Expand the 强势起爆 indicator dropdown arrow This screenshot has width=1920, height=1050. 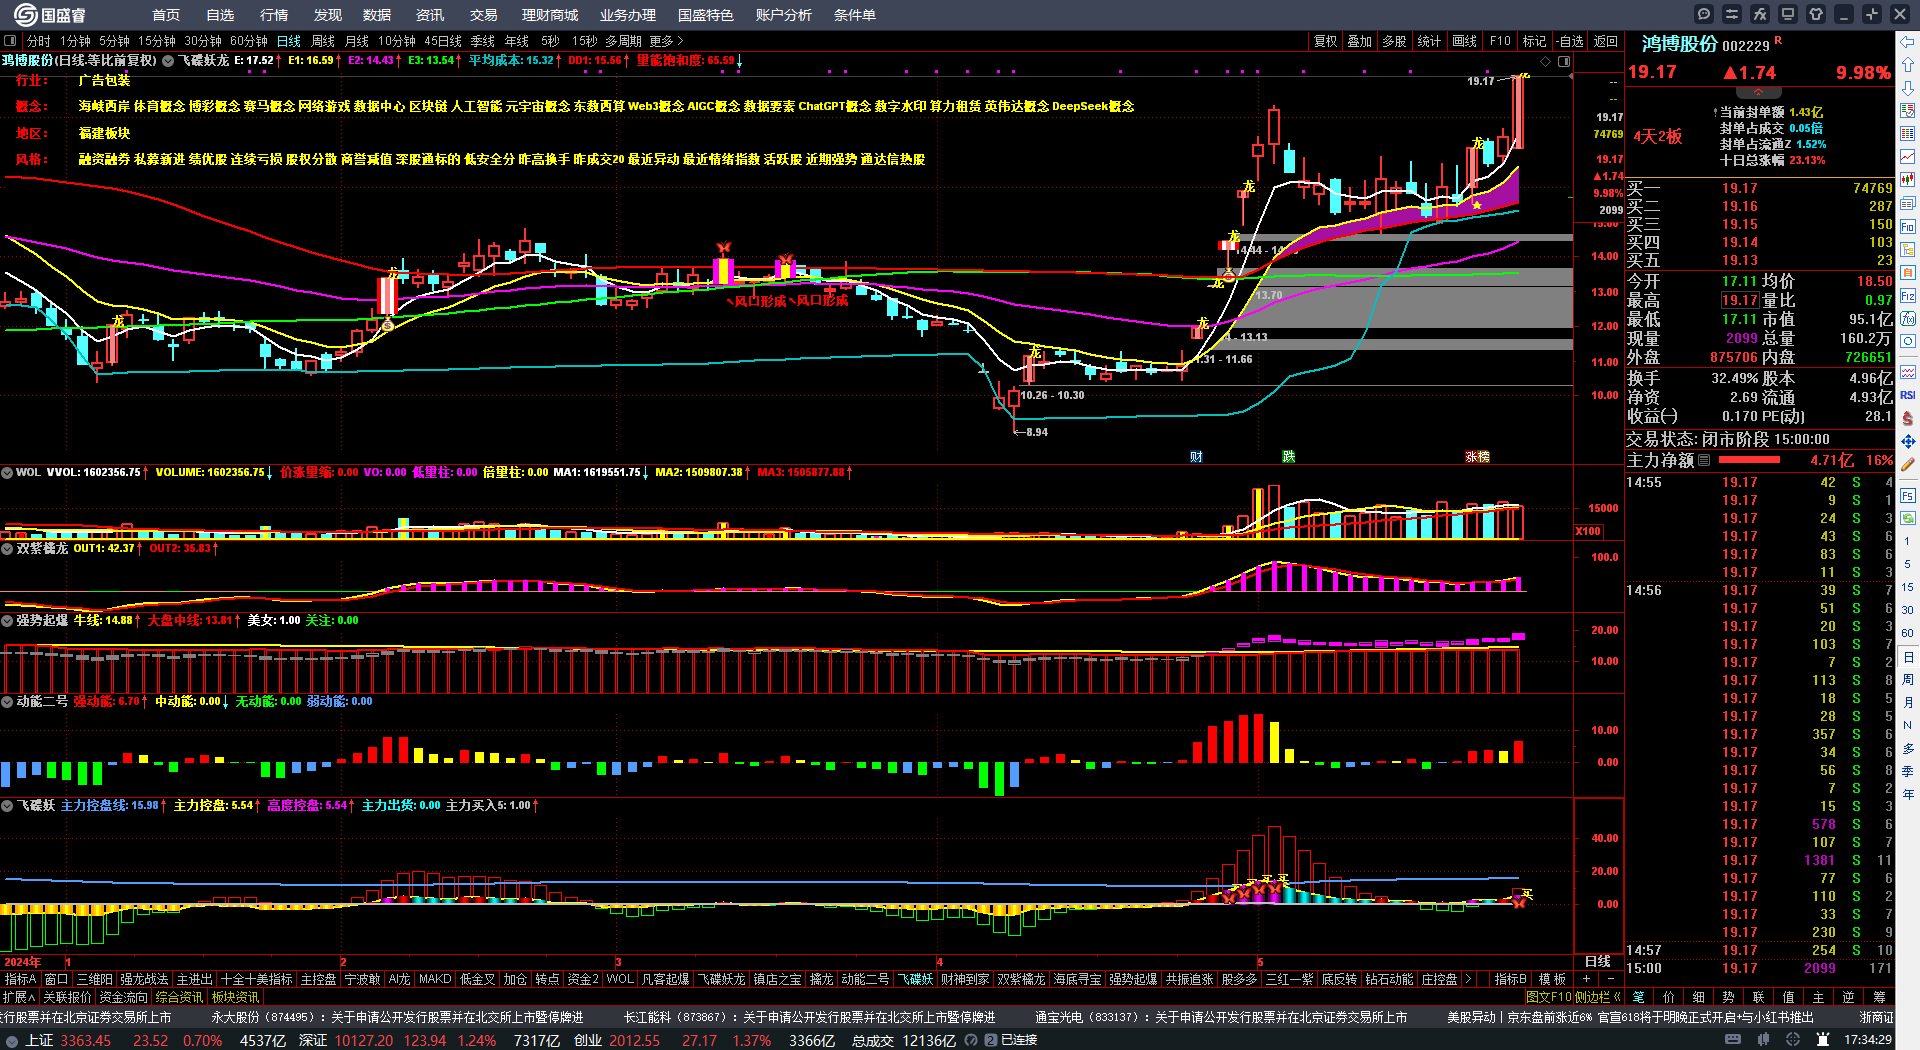(x=7, y=620)
